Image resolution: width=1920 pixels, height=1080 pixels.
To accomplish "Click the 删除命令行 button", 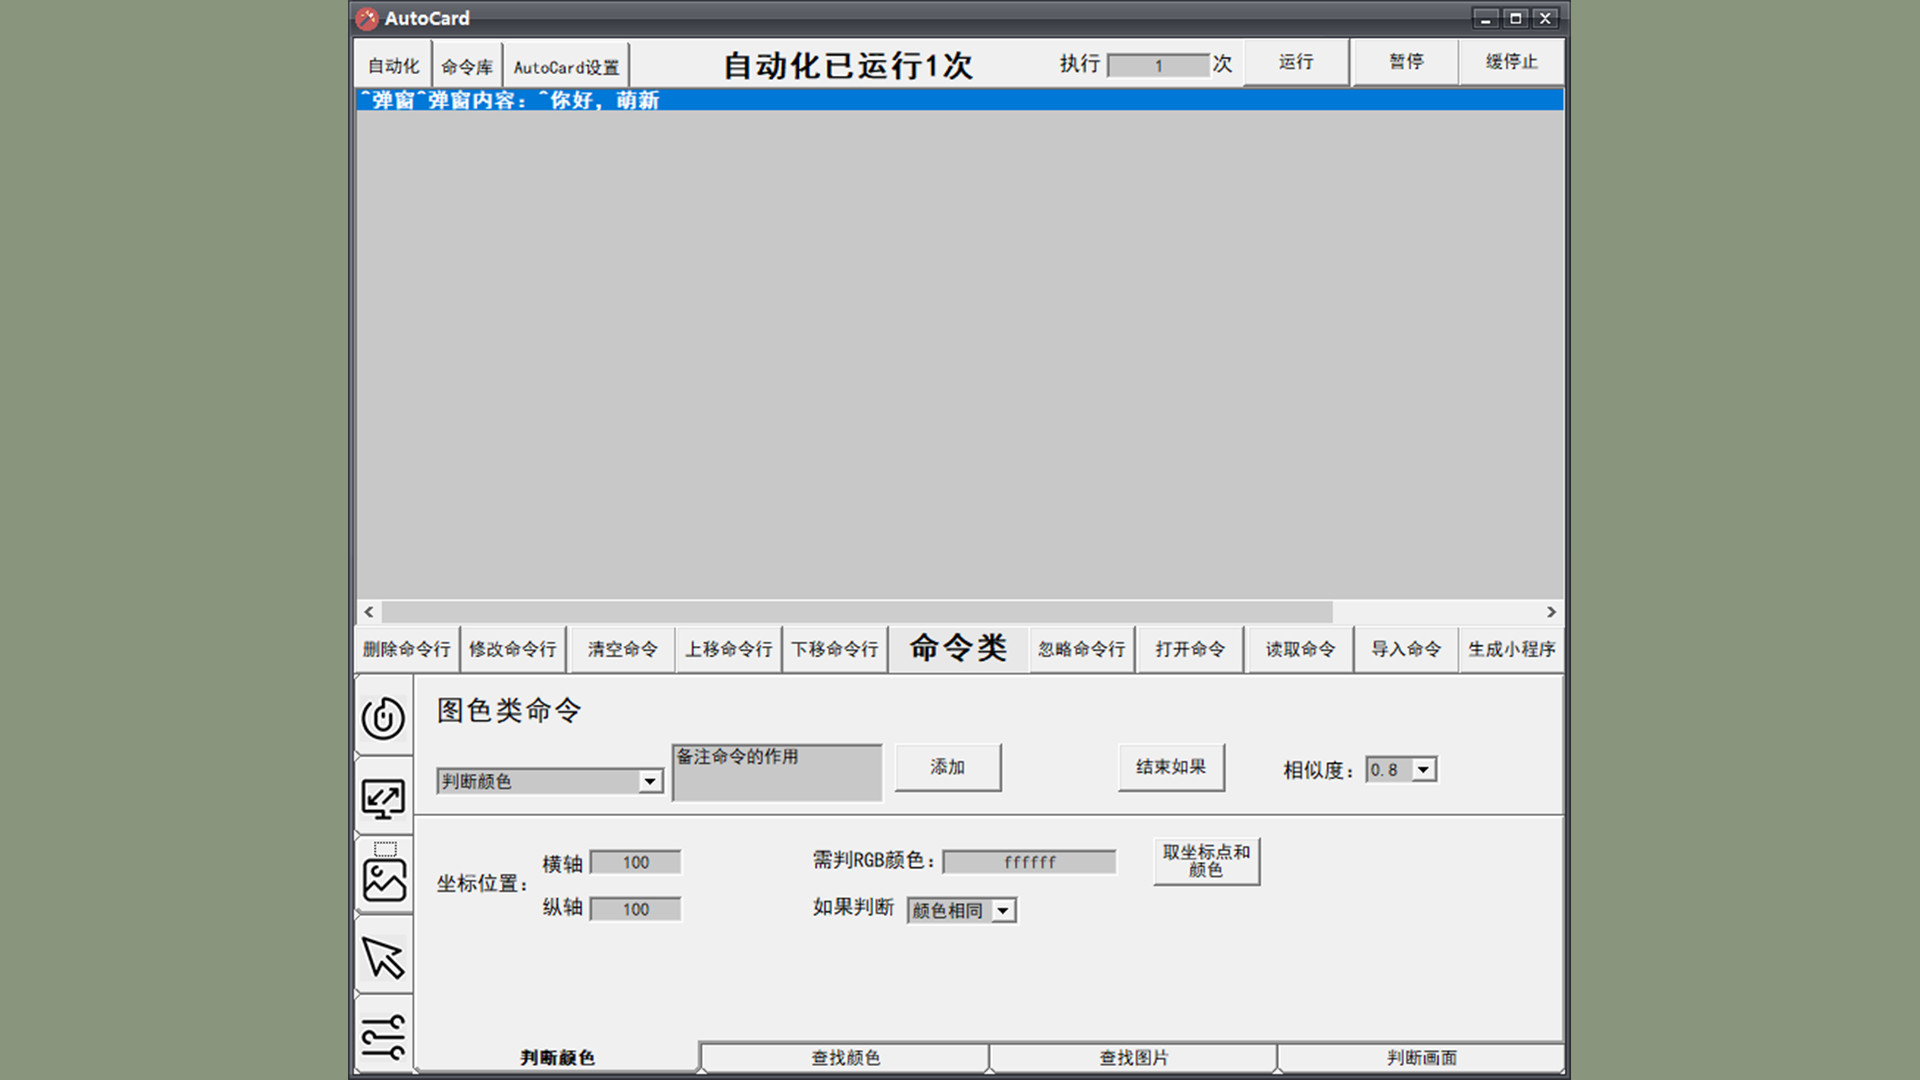I will pyautogui.click(x=406, y=649).
